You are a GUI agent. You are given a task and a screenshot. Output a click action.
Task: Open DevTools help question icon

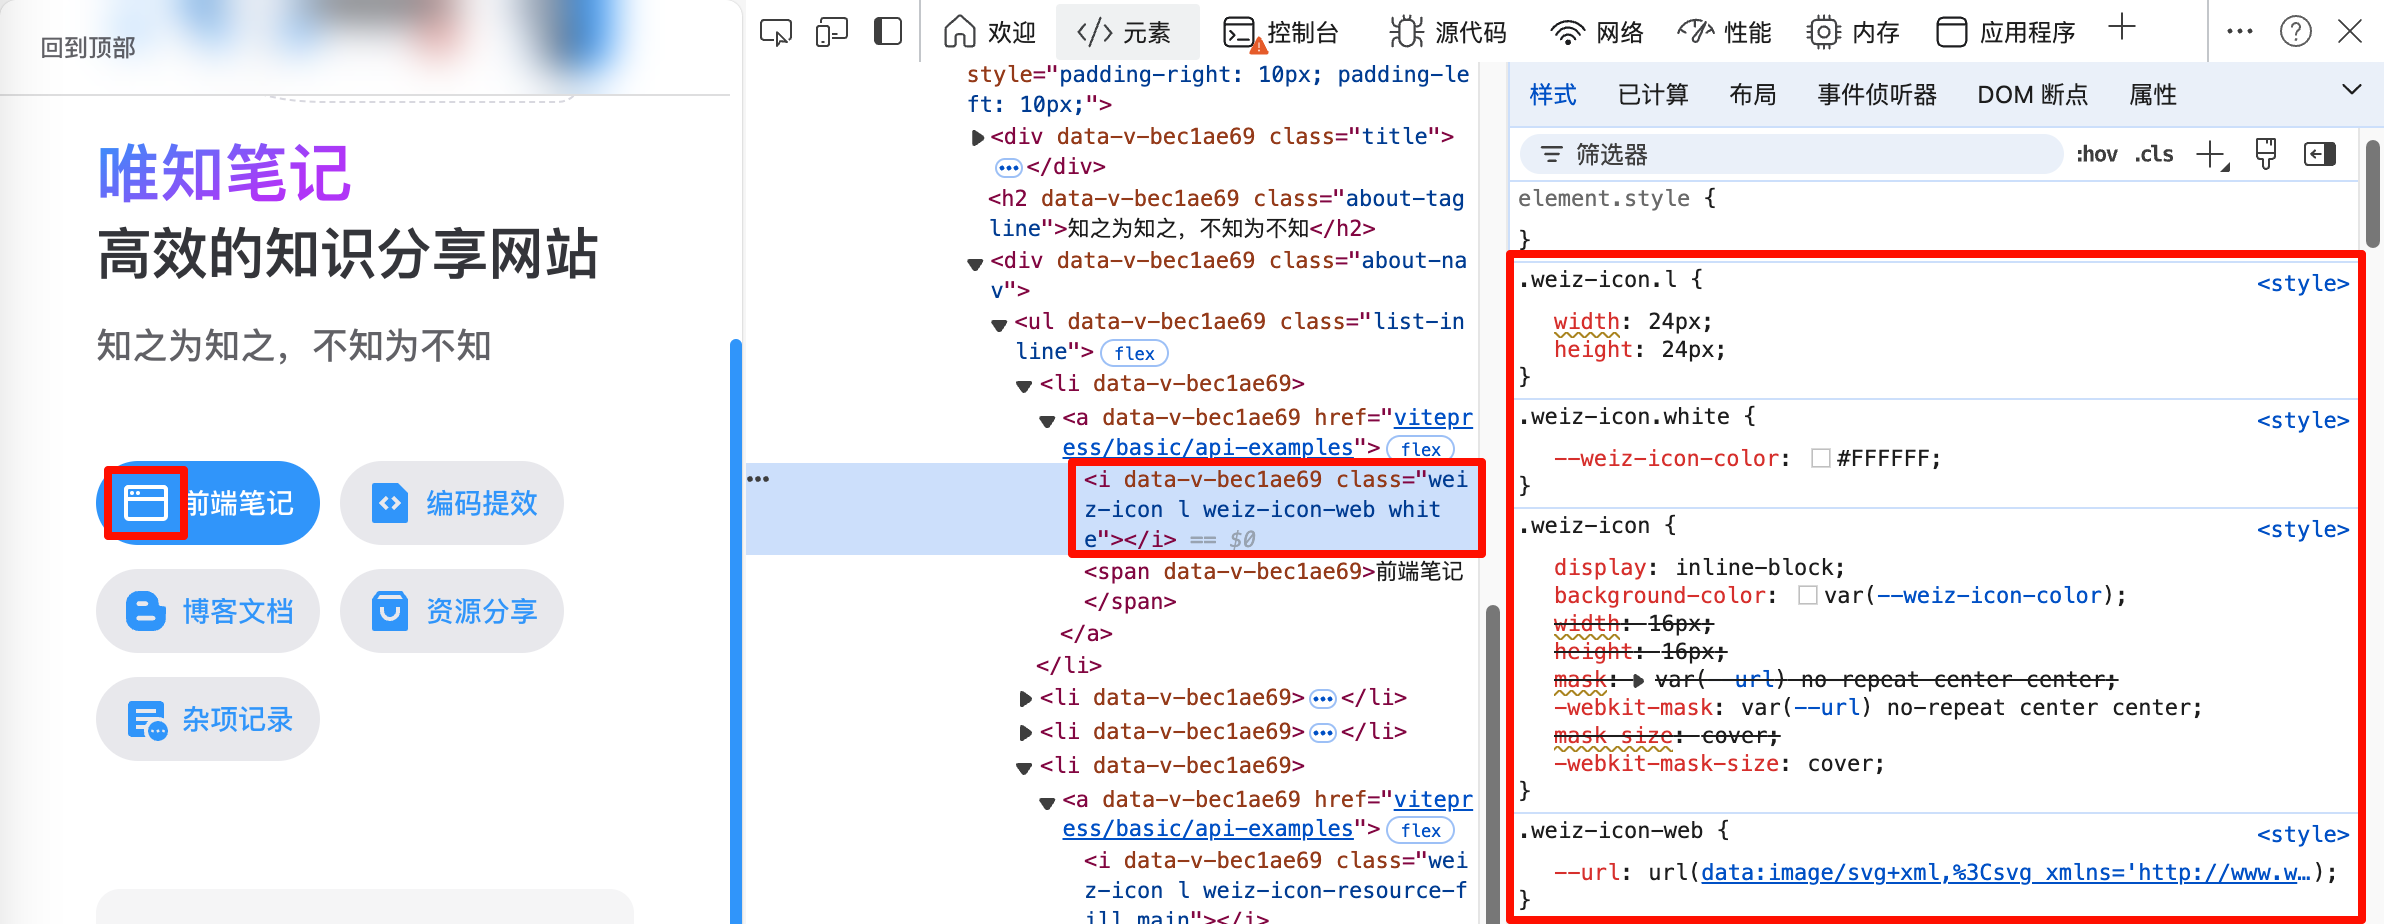pyautogui.click(x=2296, y=32)
